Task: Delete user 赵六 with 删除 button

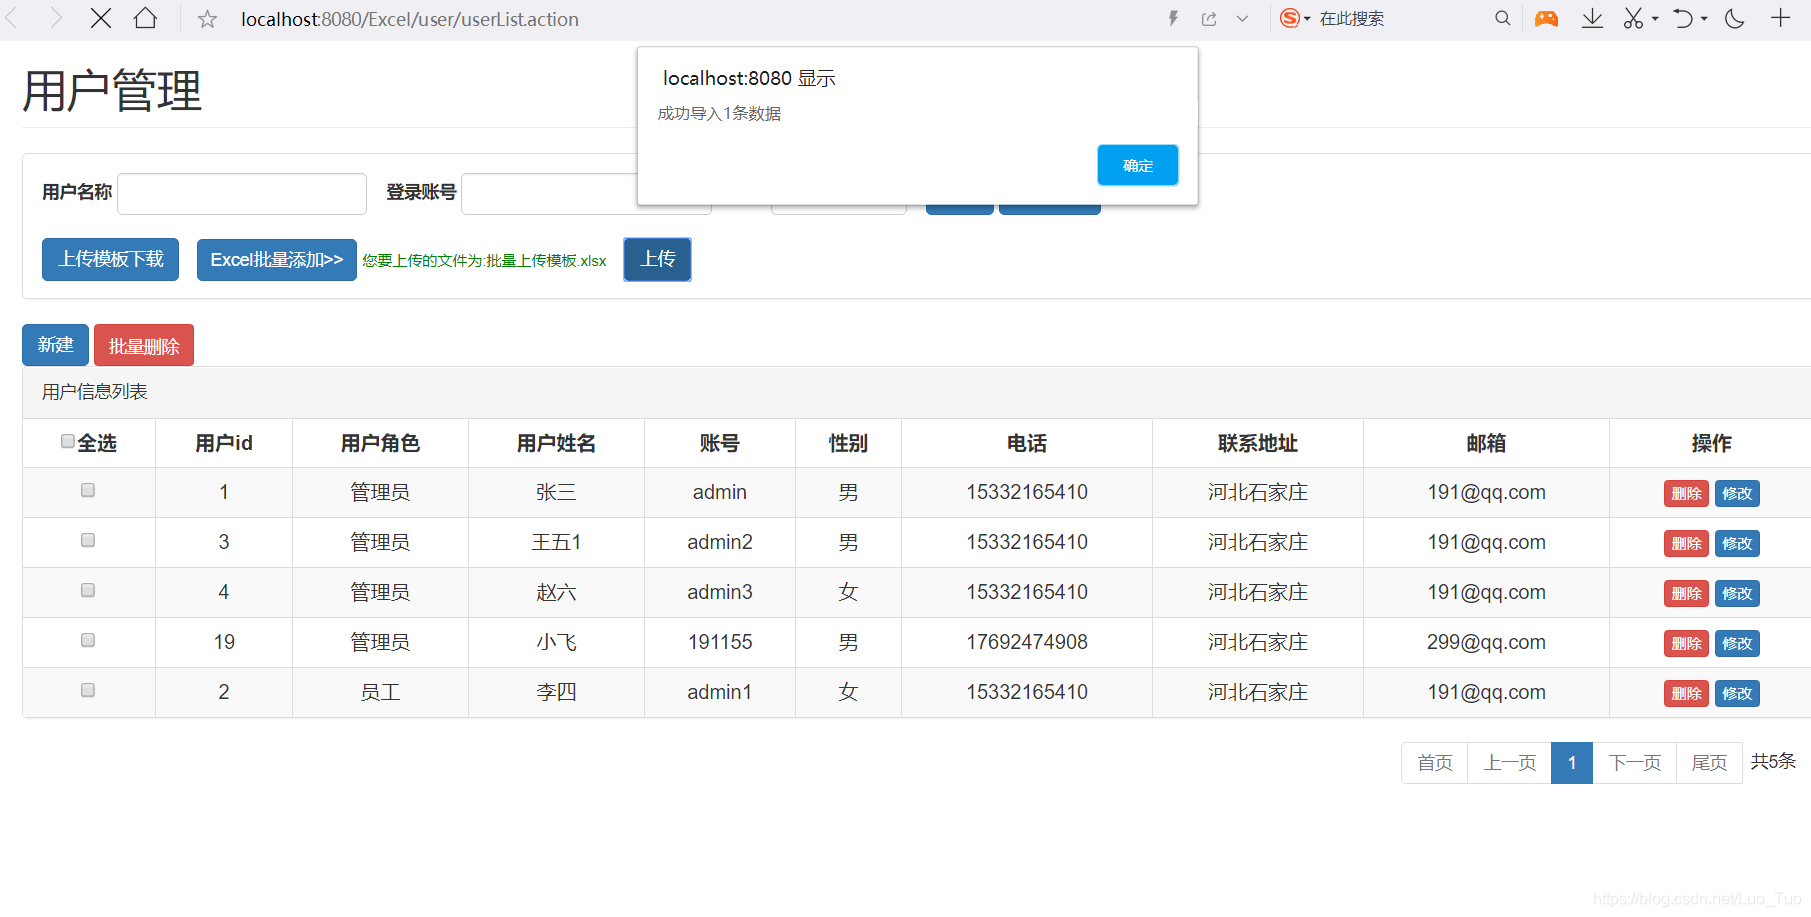Action: pos(1686,593)
